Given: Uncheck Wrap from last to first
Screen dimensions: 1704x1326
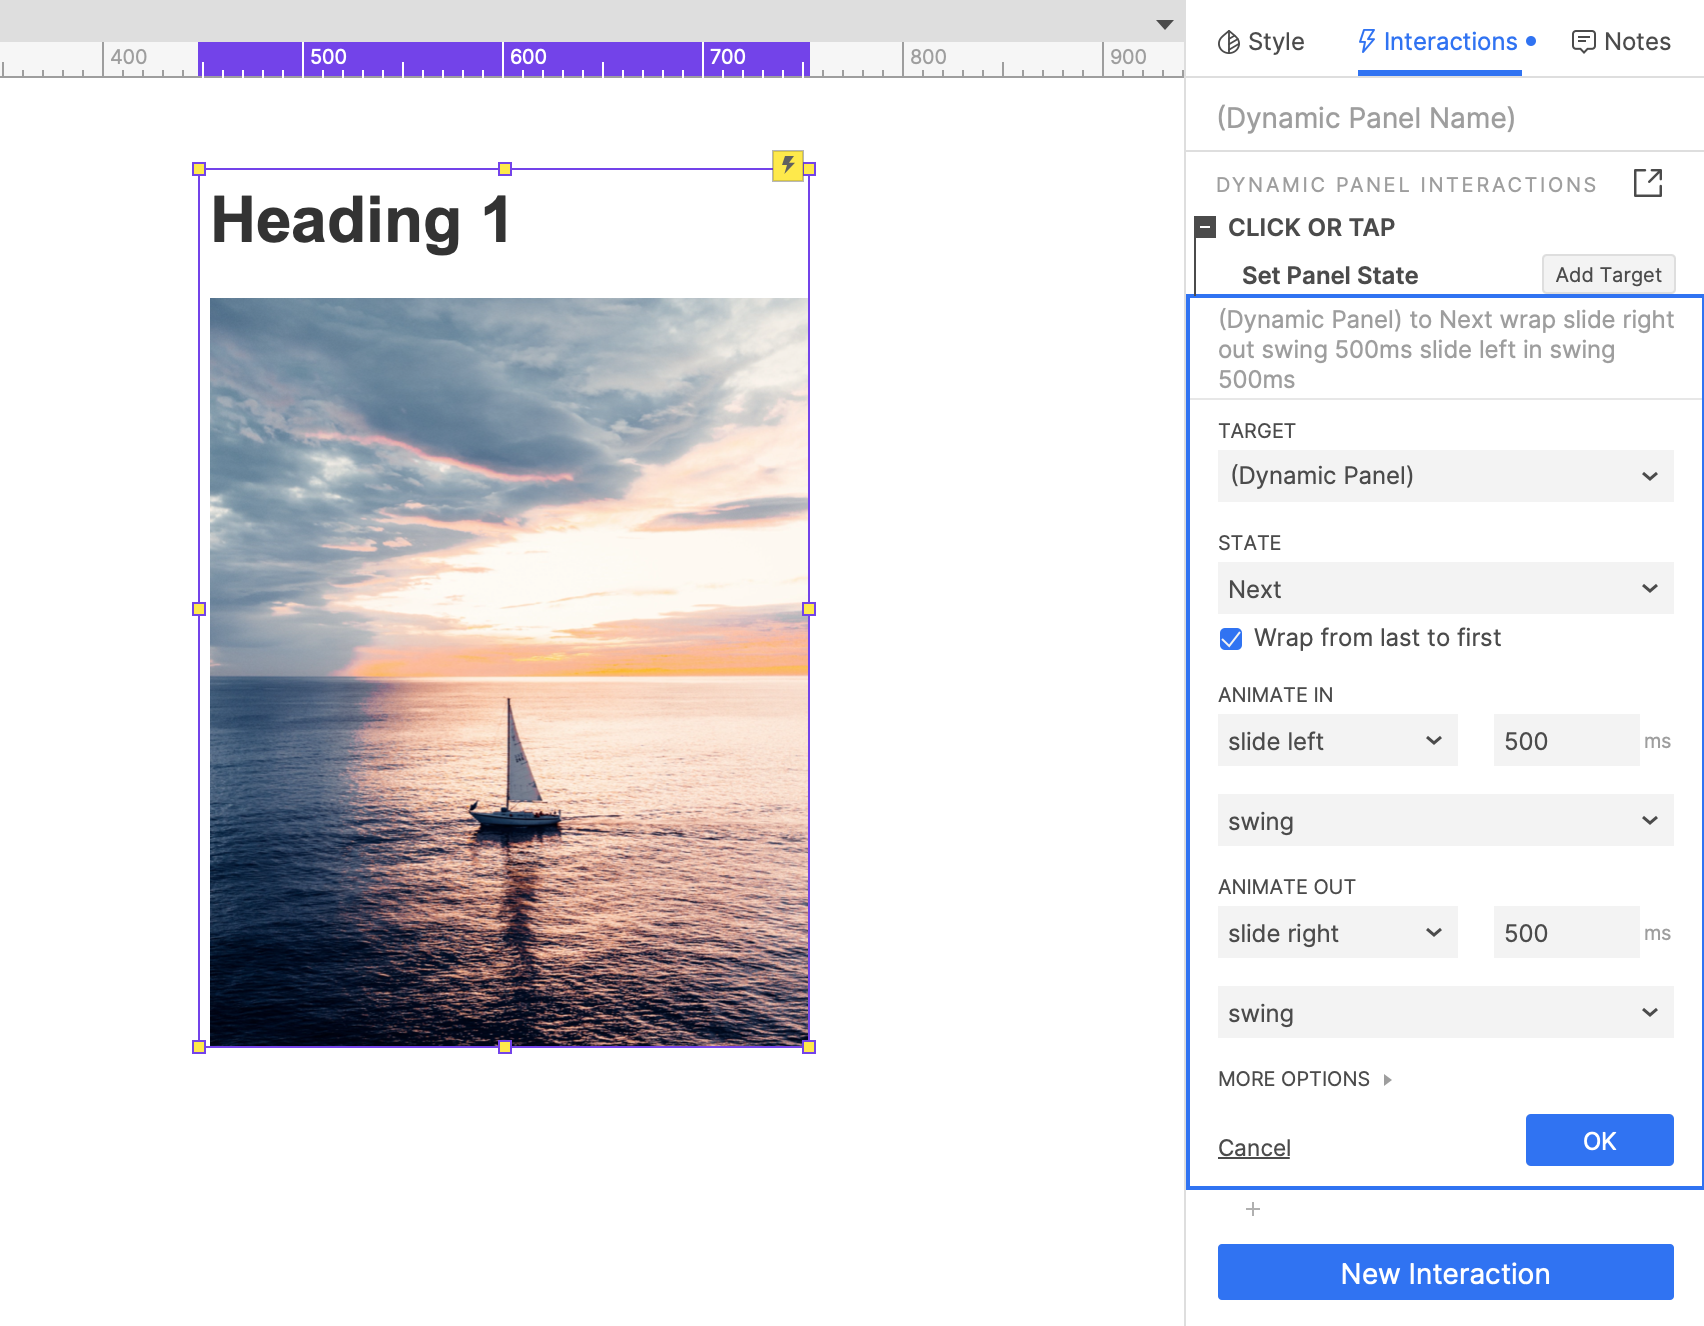Looking at the screenshot, I should coord(1231,639).
